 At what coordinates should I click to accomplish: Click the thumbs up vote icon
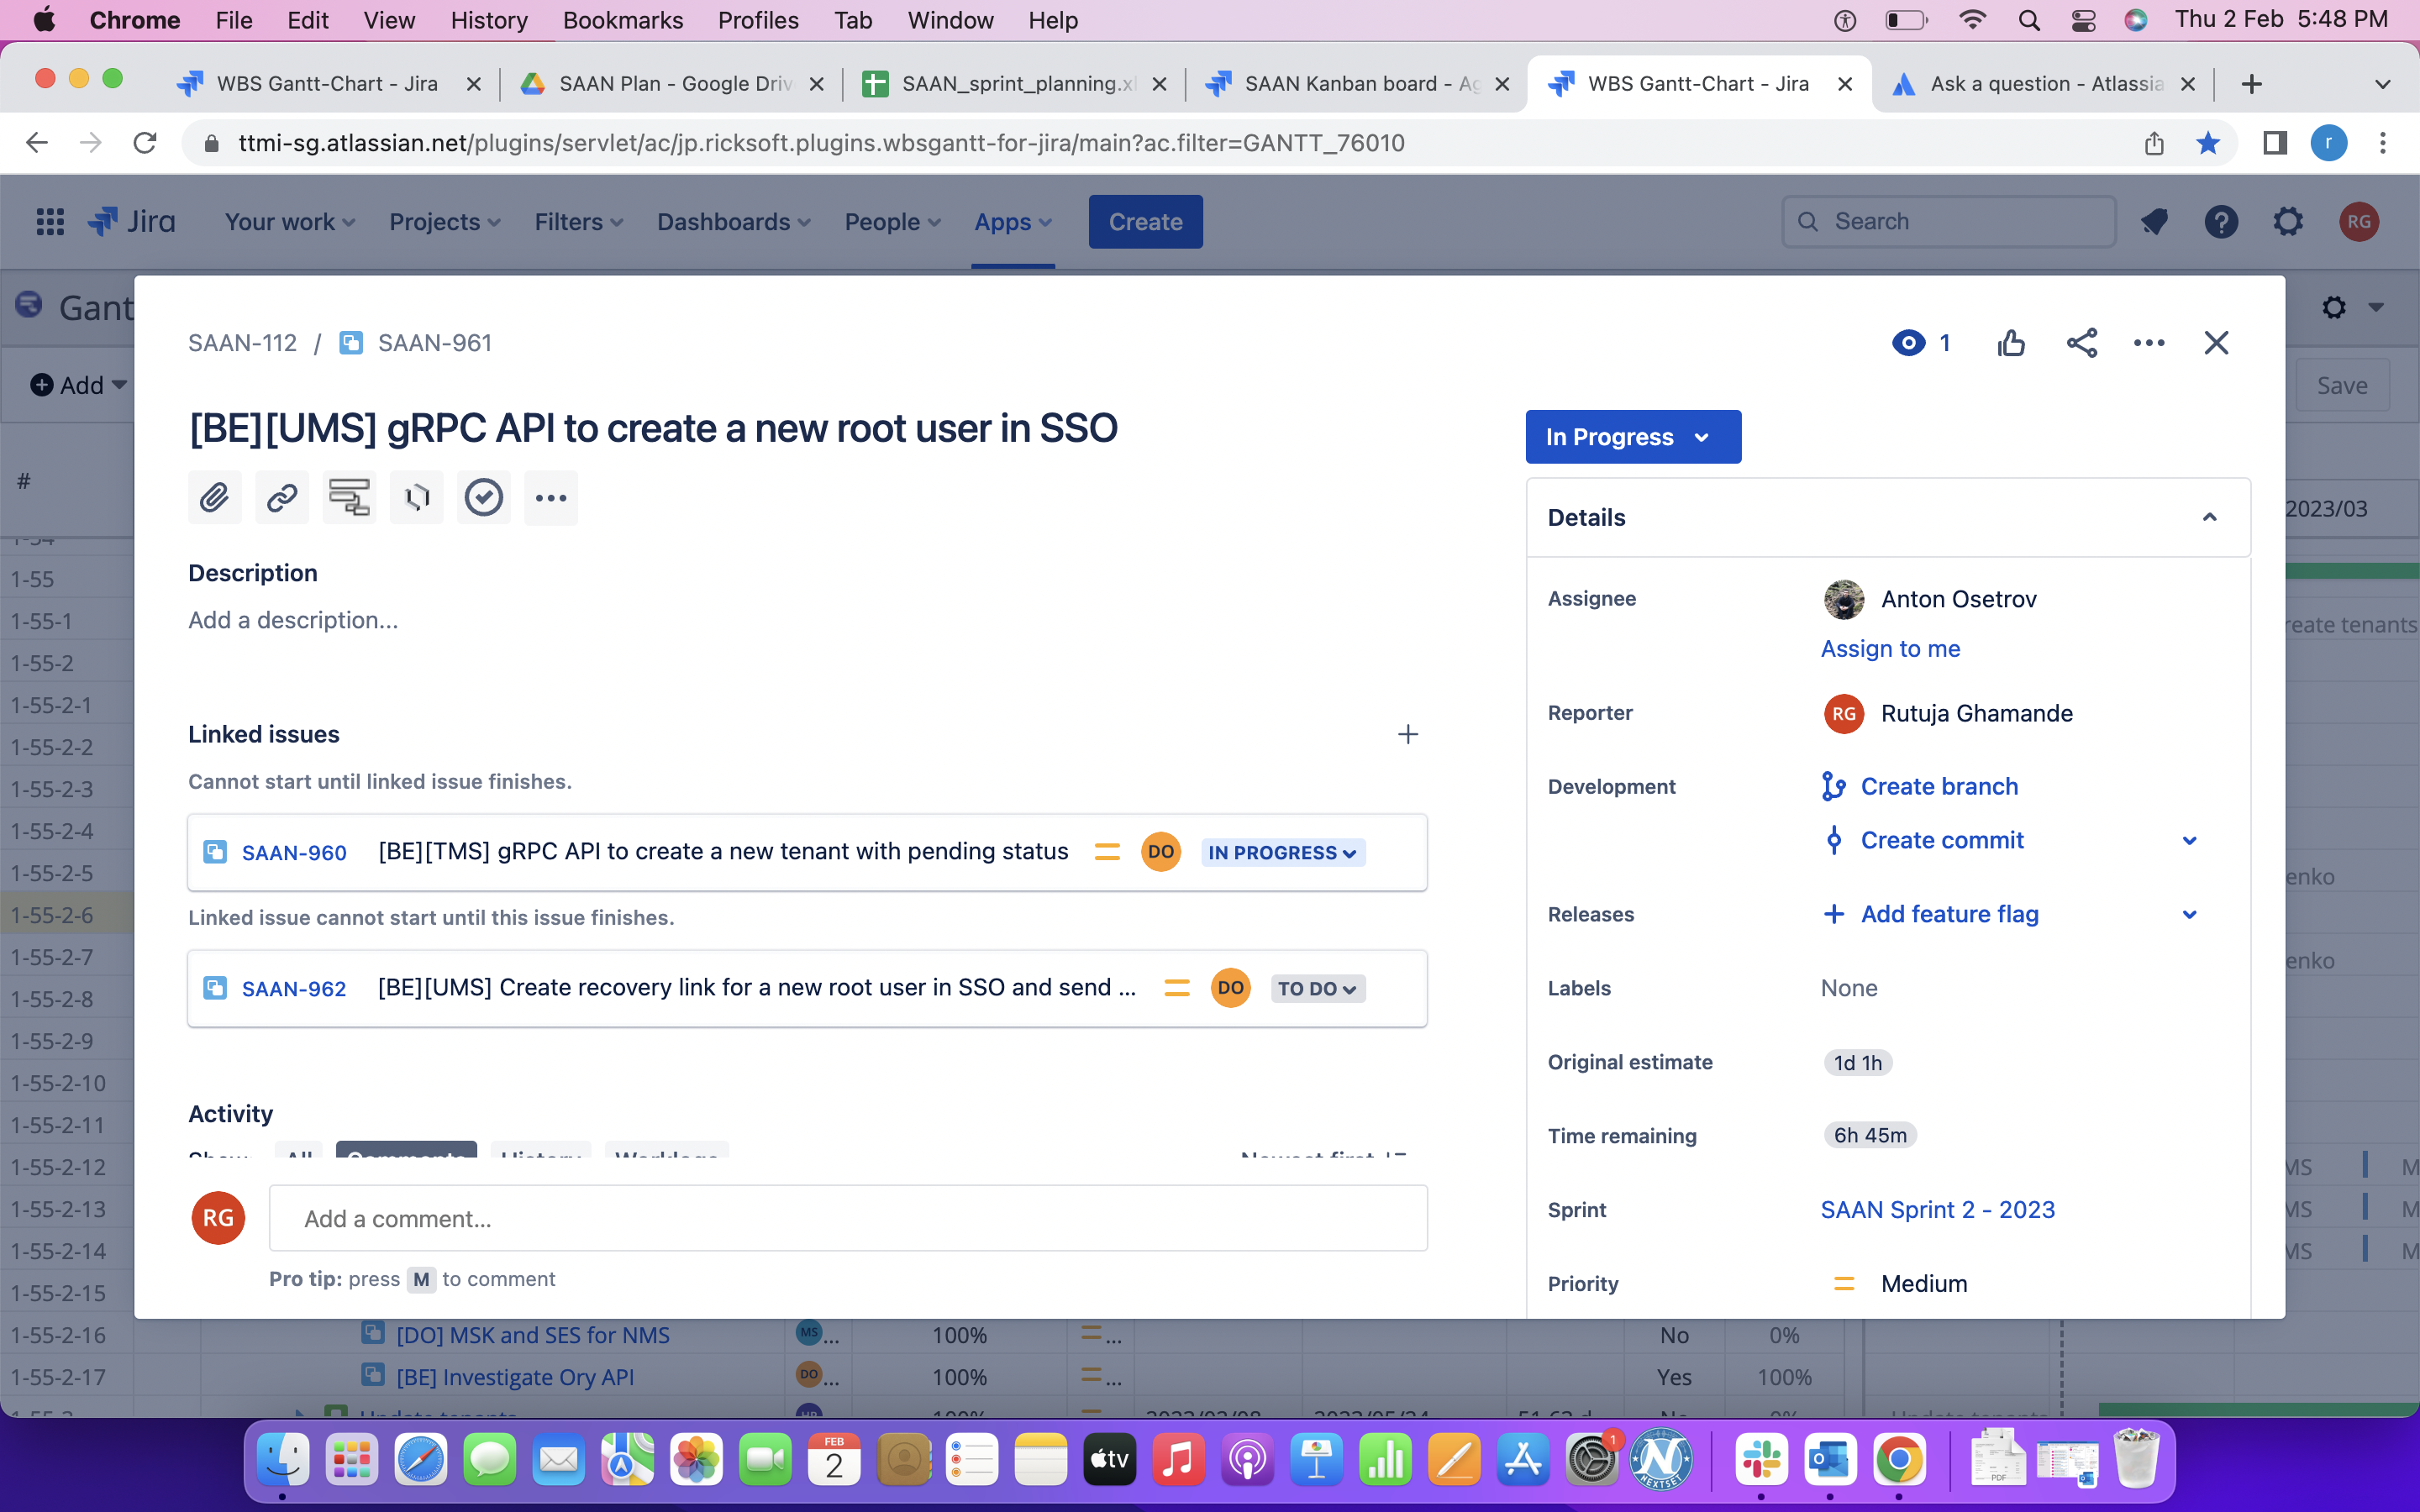(x=2011, y=343)
